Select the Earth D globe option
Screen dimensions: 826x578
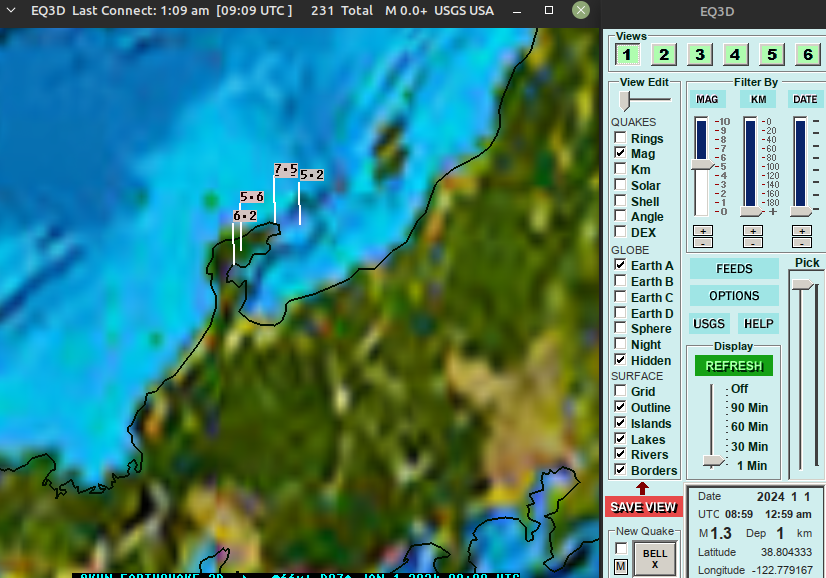(x=621, y=312)
